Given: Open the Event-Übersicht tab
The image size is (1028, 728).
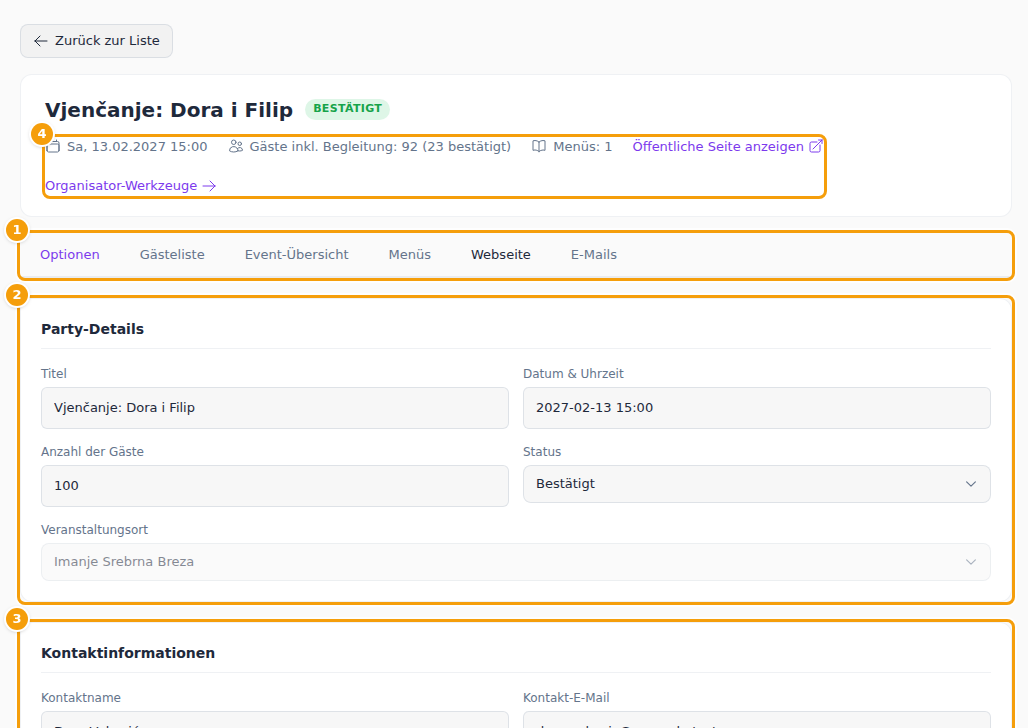Looking at the screenshot, I should (x=296, y=254).
